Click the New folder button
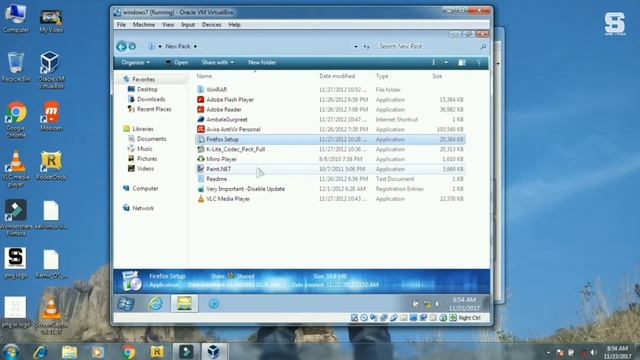Screen dimensions: 640x360 (262, 62)
